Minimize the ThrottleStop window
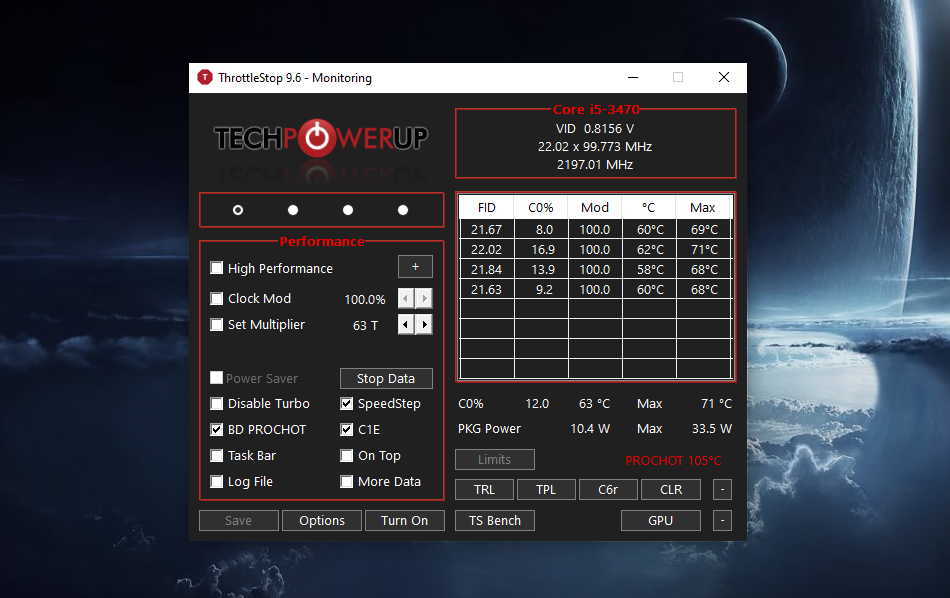Image resolution: width=950 pixels, height=598 pixels. (x=633, y=78)
